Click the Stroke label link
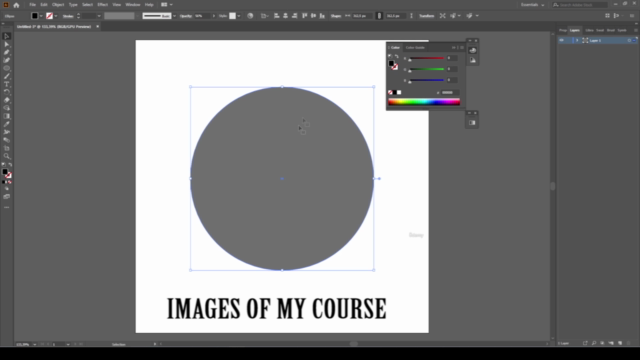640x360 pixels. tap(68, 16)
